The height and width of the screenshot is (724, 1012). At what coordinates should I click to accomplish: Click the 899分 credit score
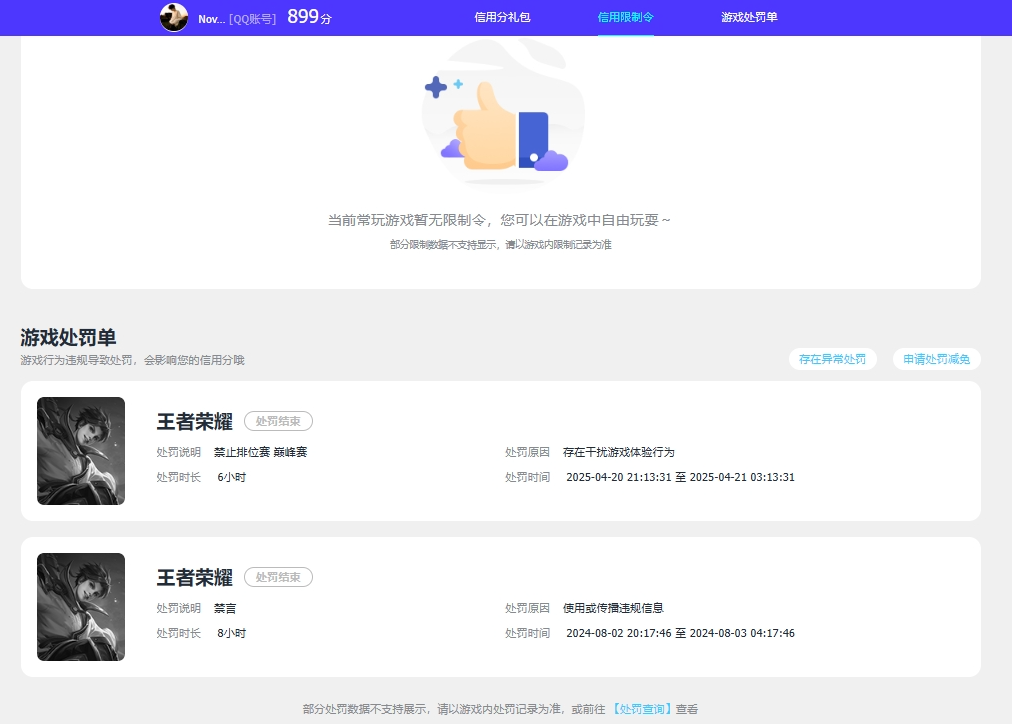click(x=309, y=17)
